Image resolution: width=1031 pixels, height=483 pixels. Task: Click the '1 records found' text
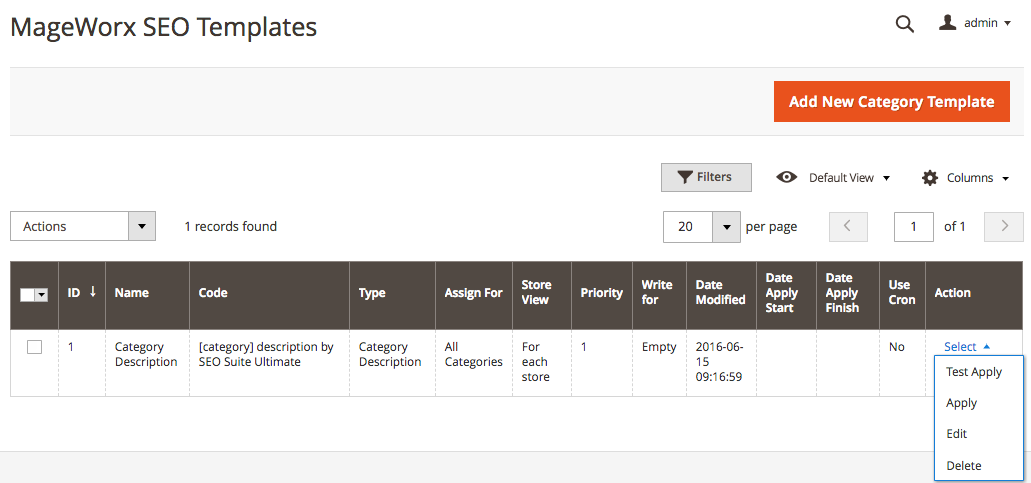231,226
